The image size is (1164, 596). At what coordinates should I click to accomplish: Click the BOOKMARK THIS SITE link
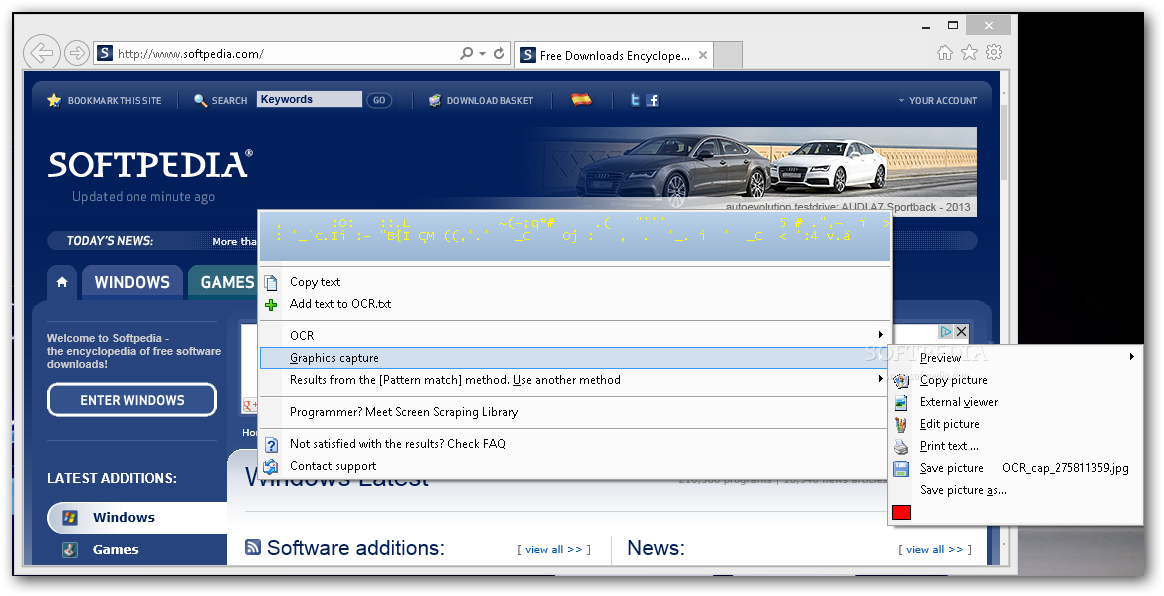114,100
